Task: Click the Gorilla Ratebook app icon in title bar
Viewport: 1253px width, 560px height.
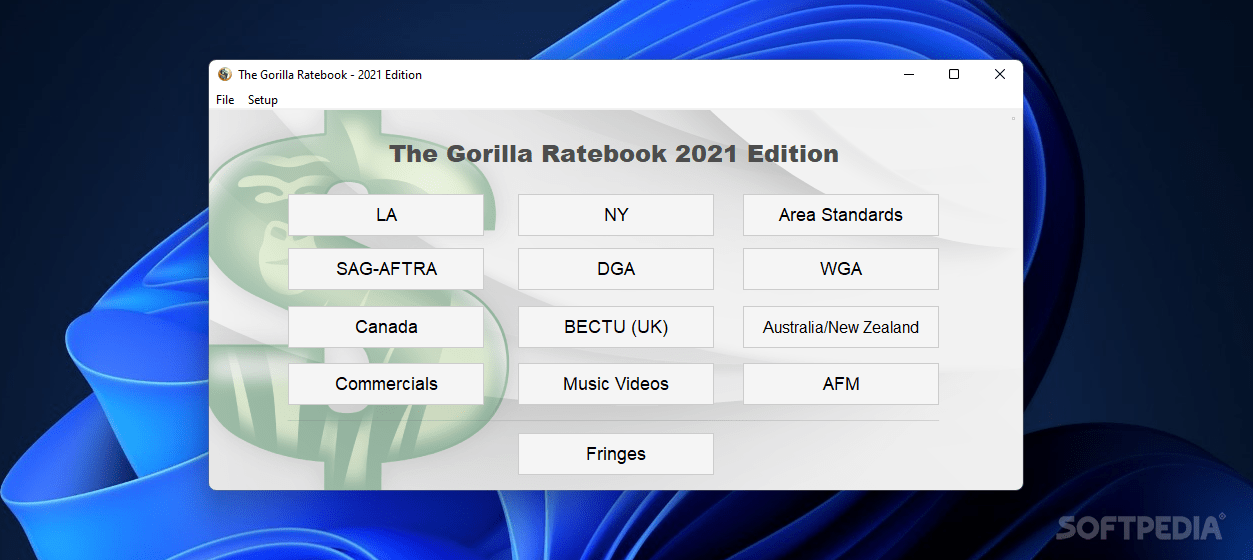Action: (x=225, y=74)
